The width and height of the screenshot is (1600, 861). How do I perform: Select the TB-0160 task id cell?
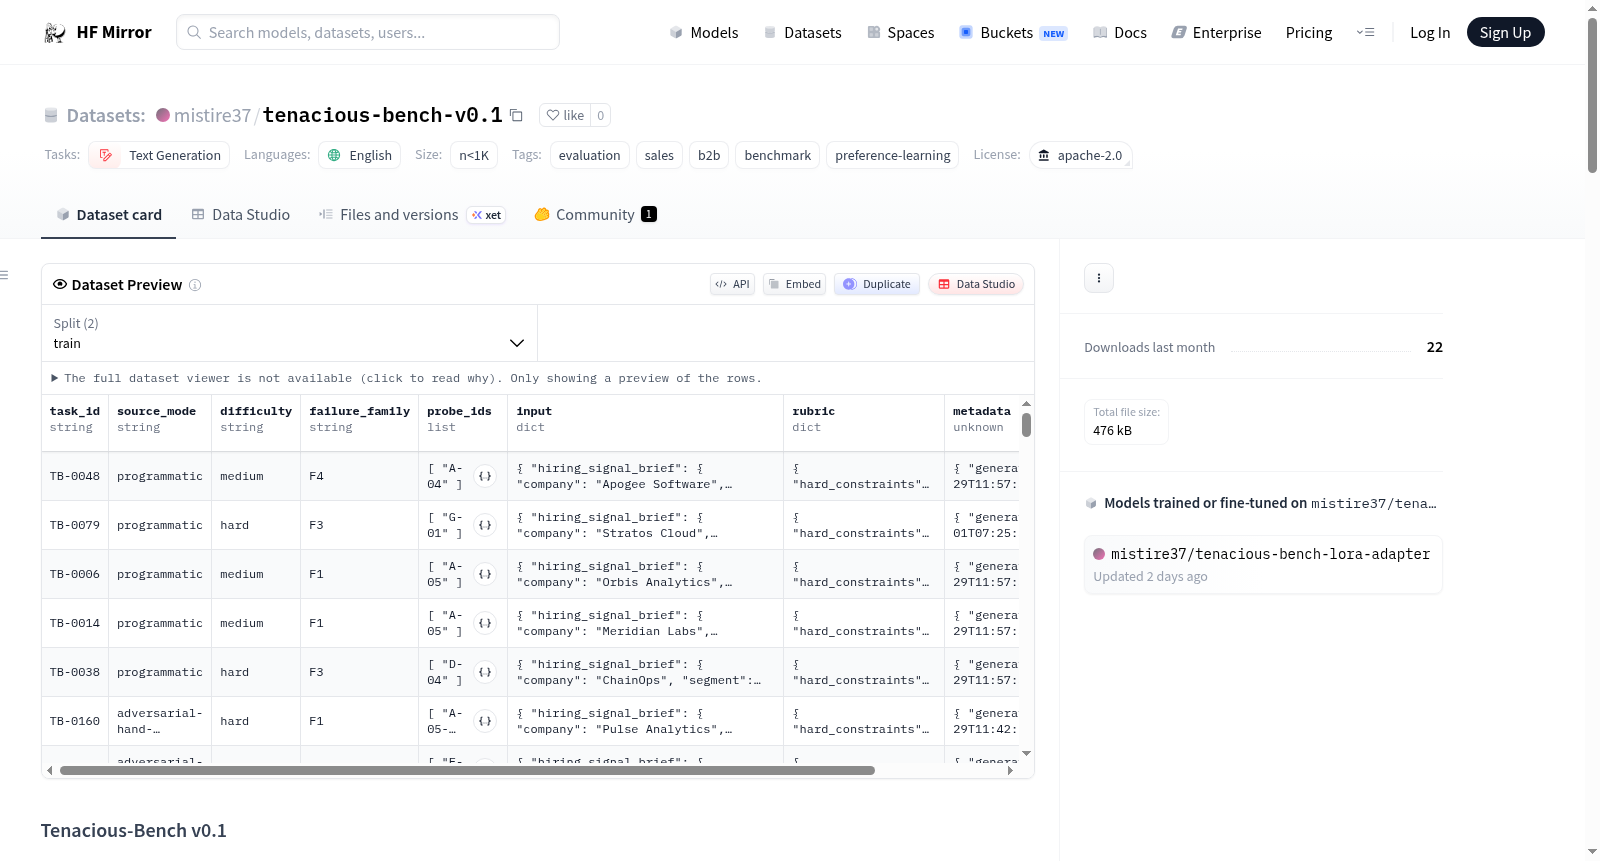75,721
